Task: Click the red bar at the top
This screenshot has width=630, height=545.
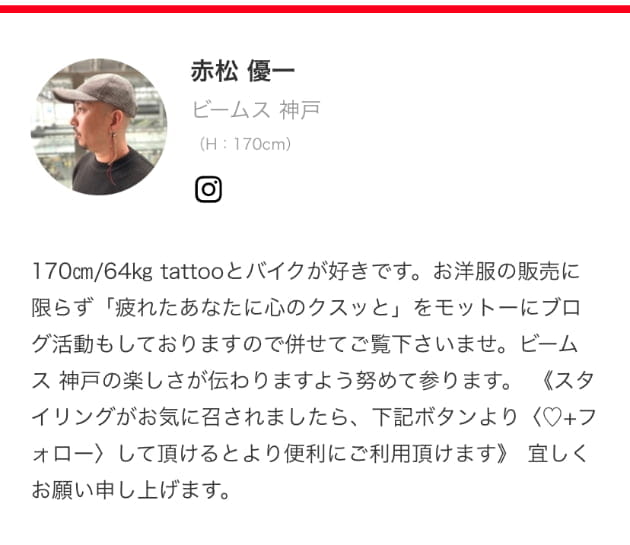Action: pos(315,9)
